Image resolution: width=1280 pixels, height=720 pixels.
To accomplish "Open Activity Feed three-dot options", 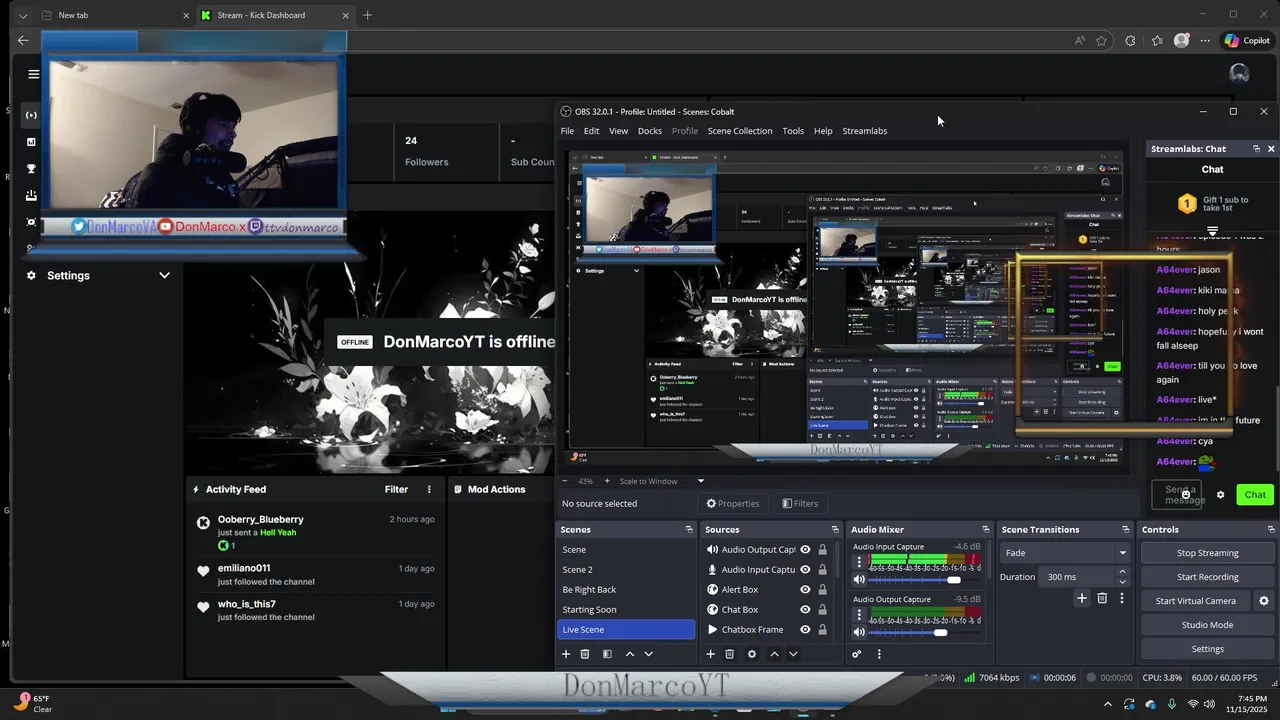I will coord(429,489).
